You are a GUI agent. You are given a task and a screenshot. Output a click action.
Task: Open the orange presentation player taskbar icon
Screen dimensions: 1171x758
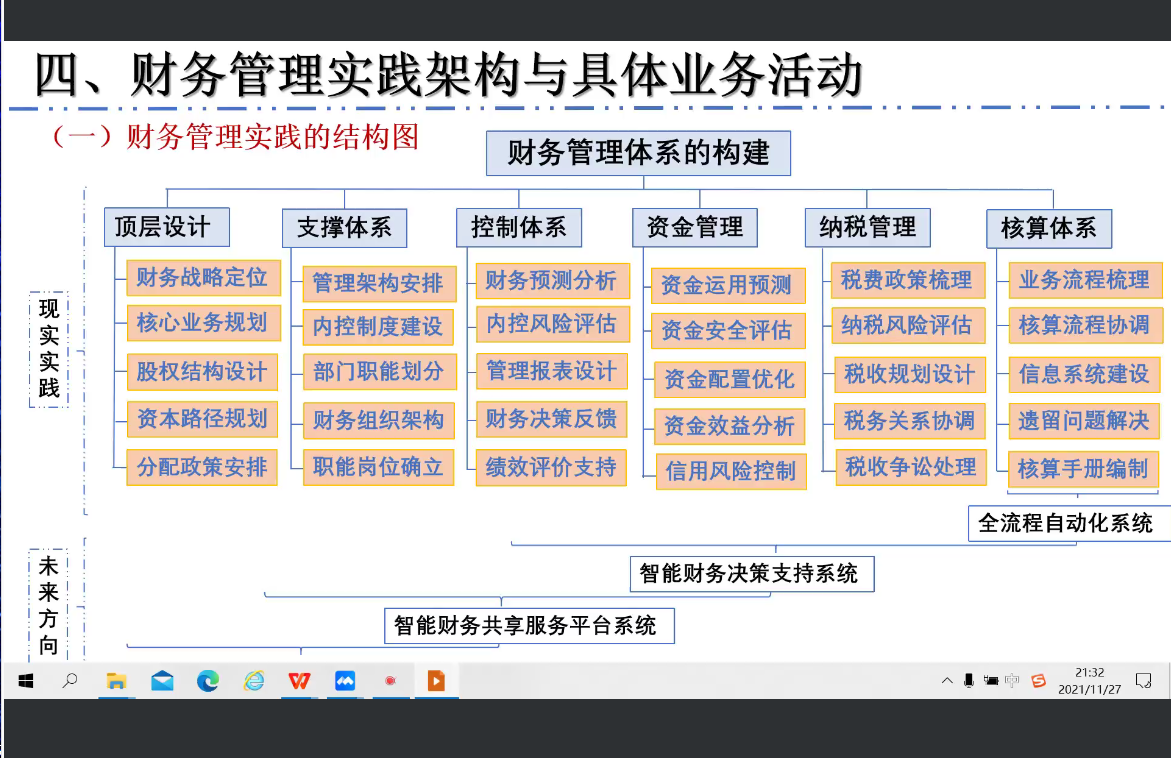pos(436,681)
